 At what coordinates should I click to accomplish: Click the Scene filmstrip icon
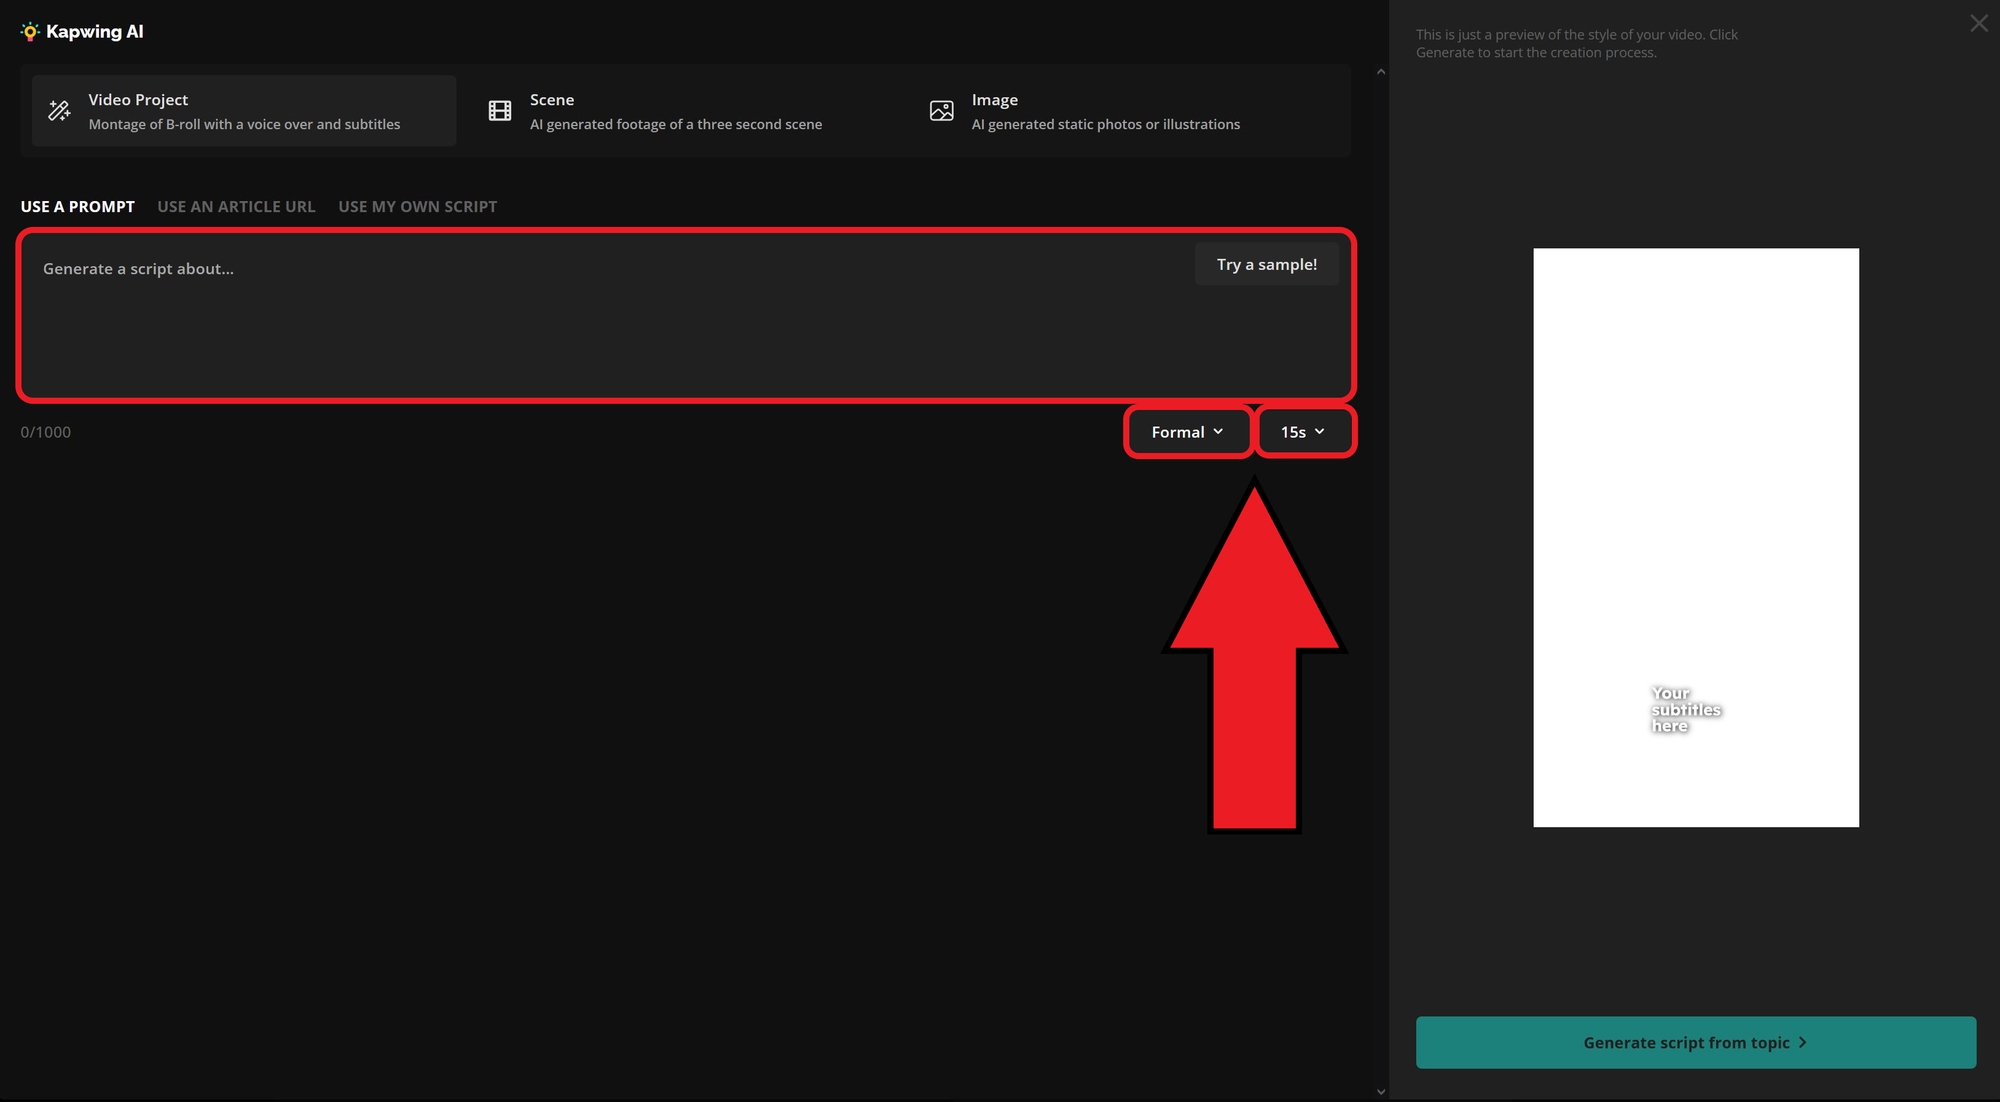(500, 110)
